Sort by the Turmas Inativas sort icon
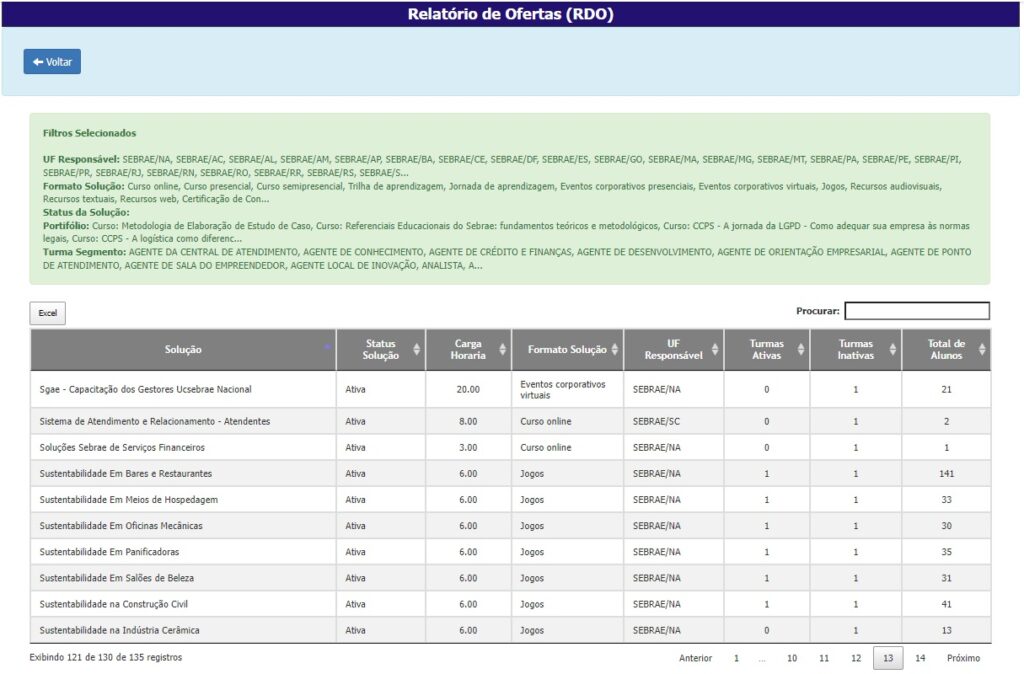This screenshot has width=1024, height=674. [892, 350]
